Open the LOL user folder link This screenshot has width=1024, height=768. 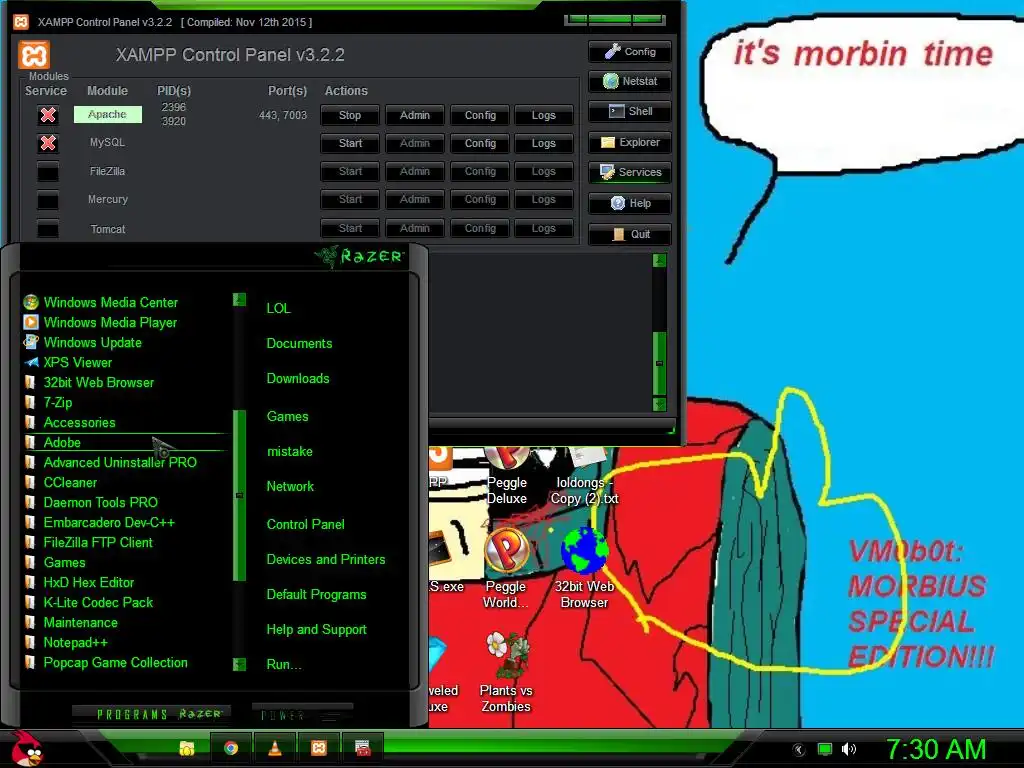(278, 308)
